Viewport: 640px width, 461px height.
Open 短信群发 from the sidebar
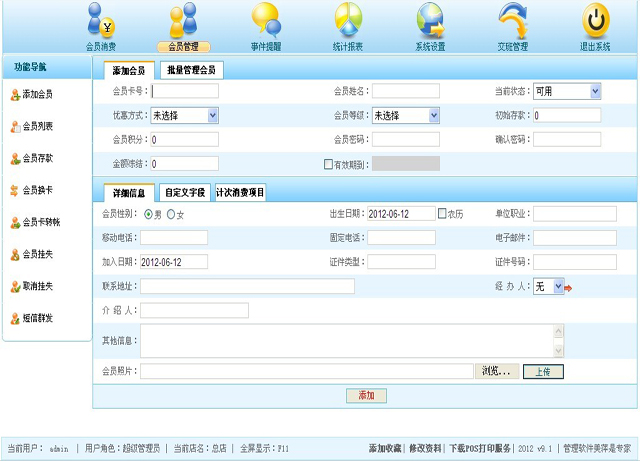coord(38,318)
